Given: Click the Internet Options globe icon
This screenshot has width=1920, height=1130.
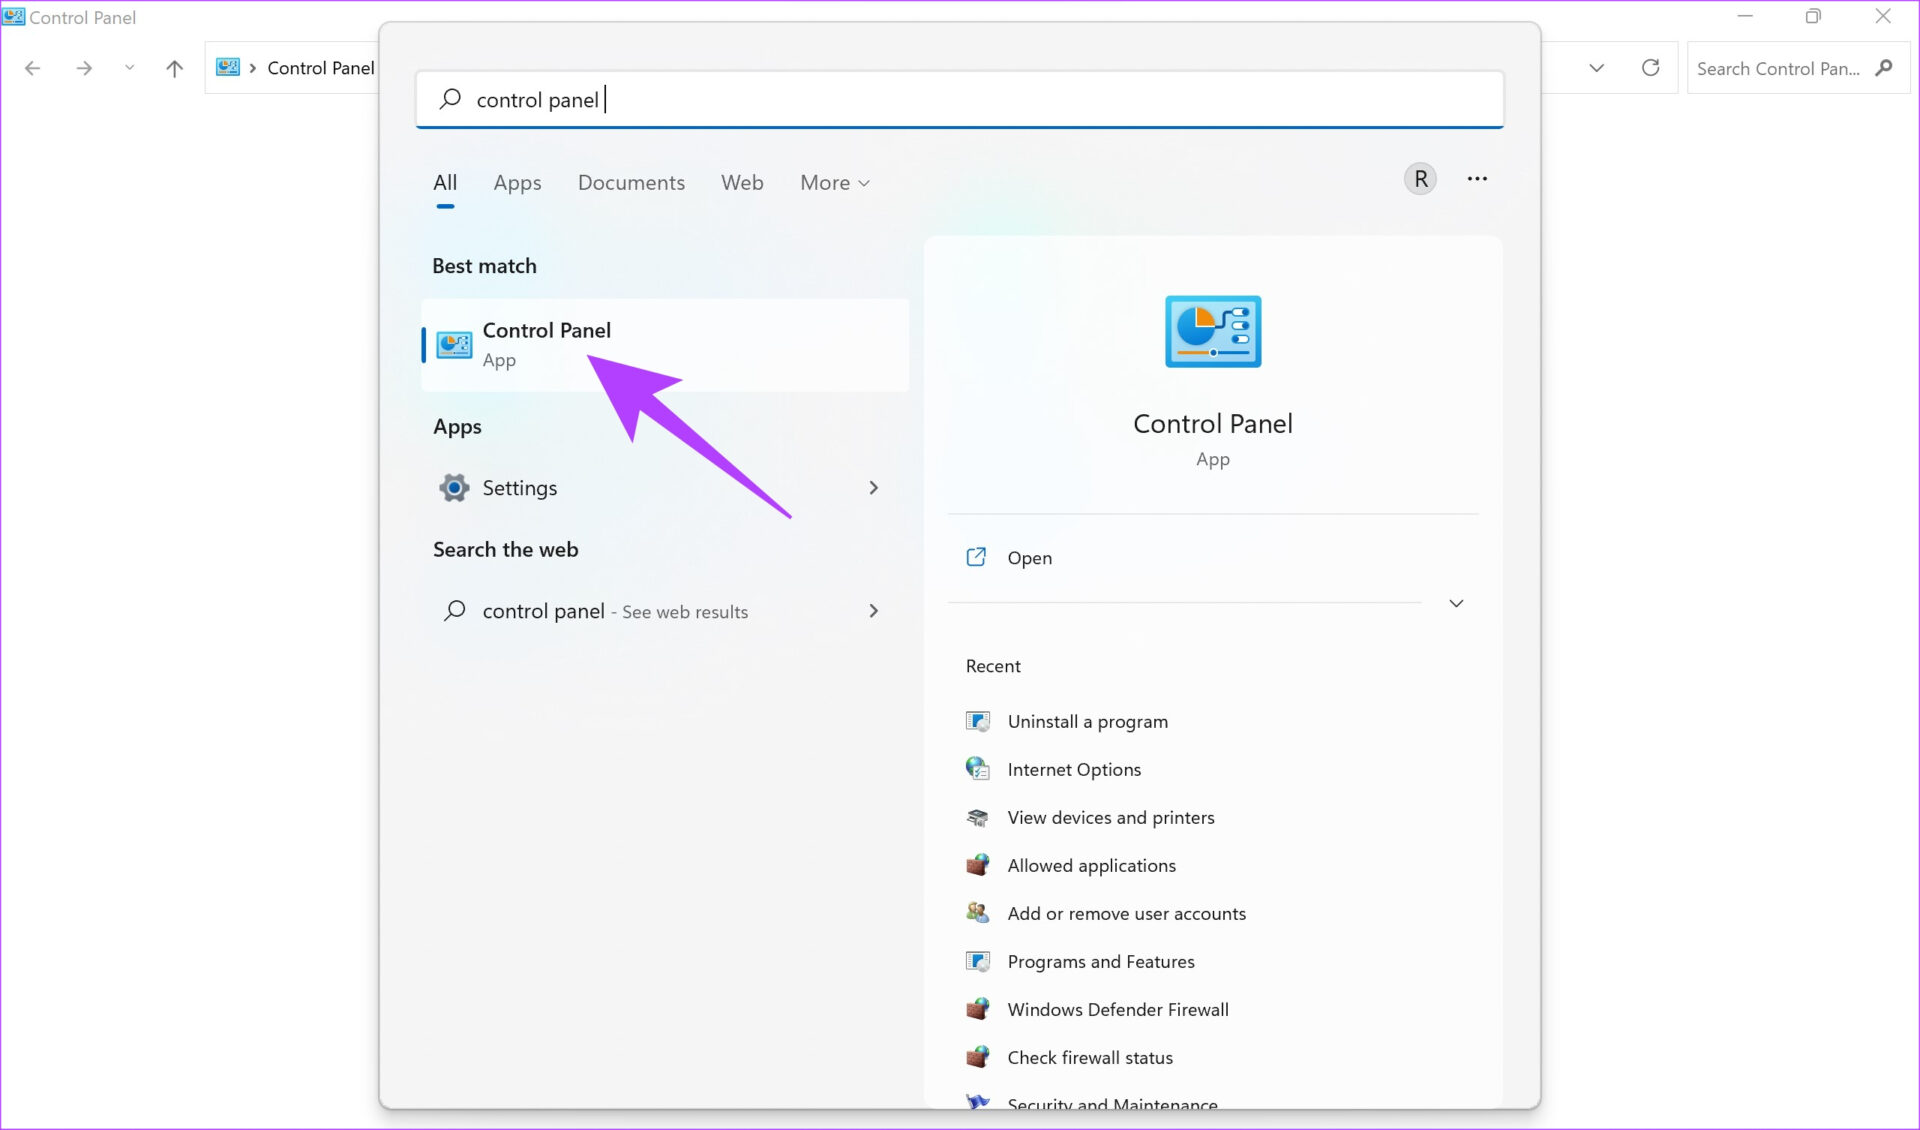Looking at the screenshot, I should pos(977,769).
